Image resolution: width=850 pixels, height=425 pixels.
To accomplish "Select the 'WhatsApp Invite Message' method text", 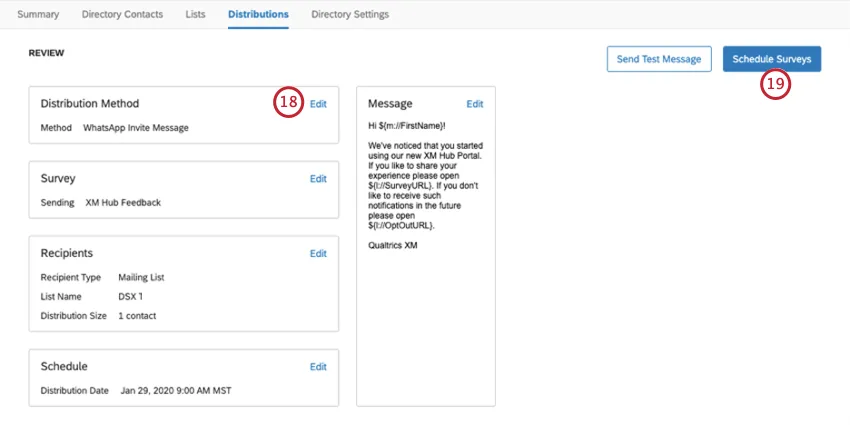I will click(x=136, y=128).
